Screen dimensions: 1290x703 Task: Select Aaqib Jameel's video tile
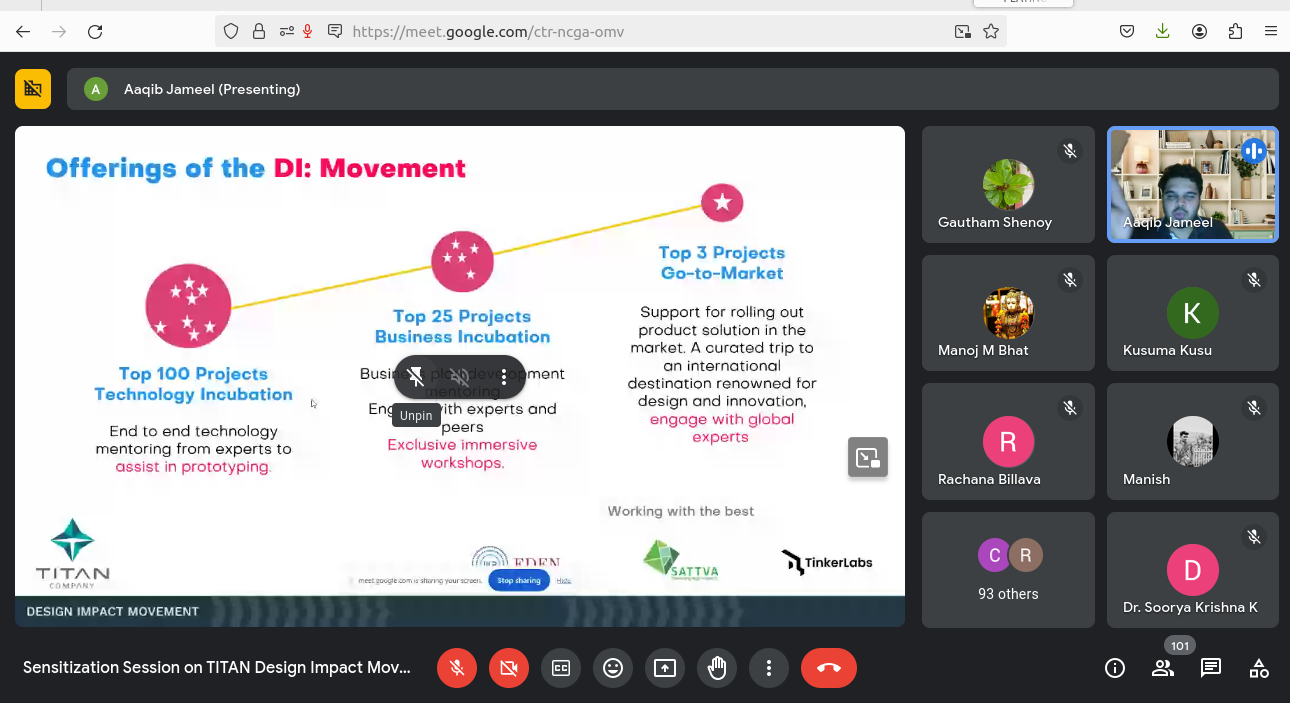click(1192, 184)
